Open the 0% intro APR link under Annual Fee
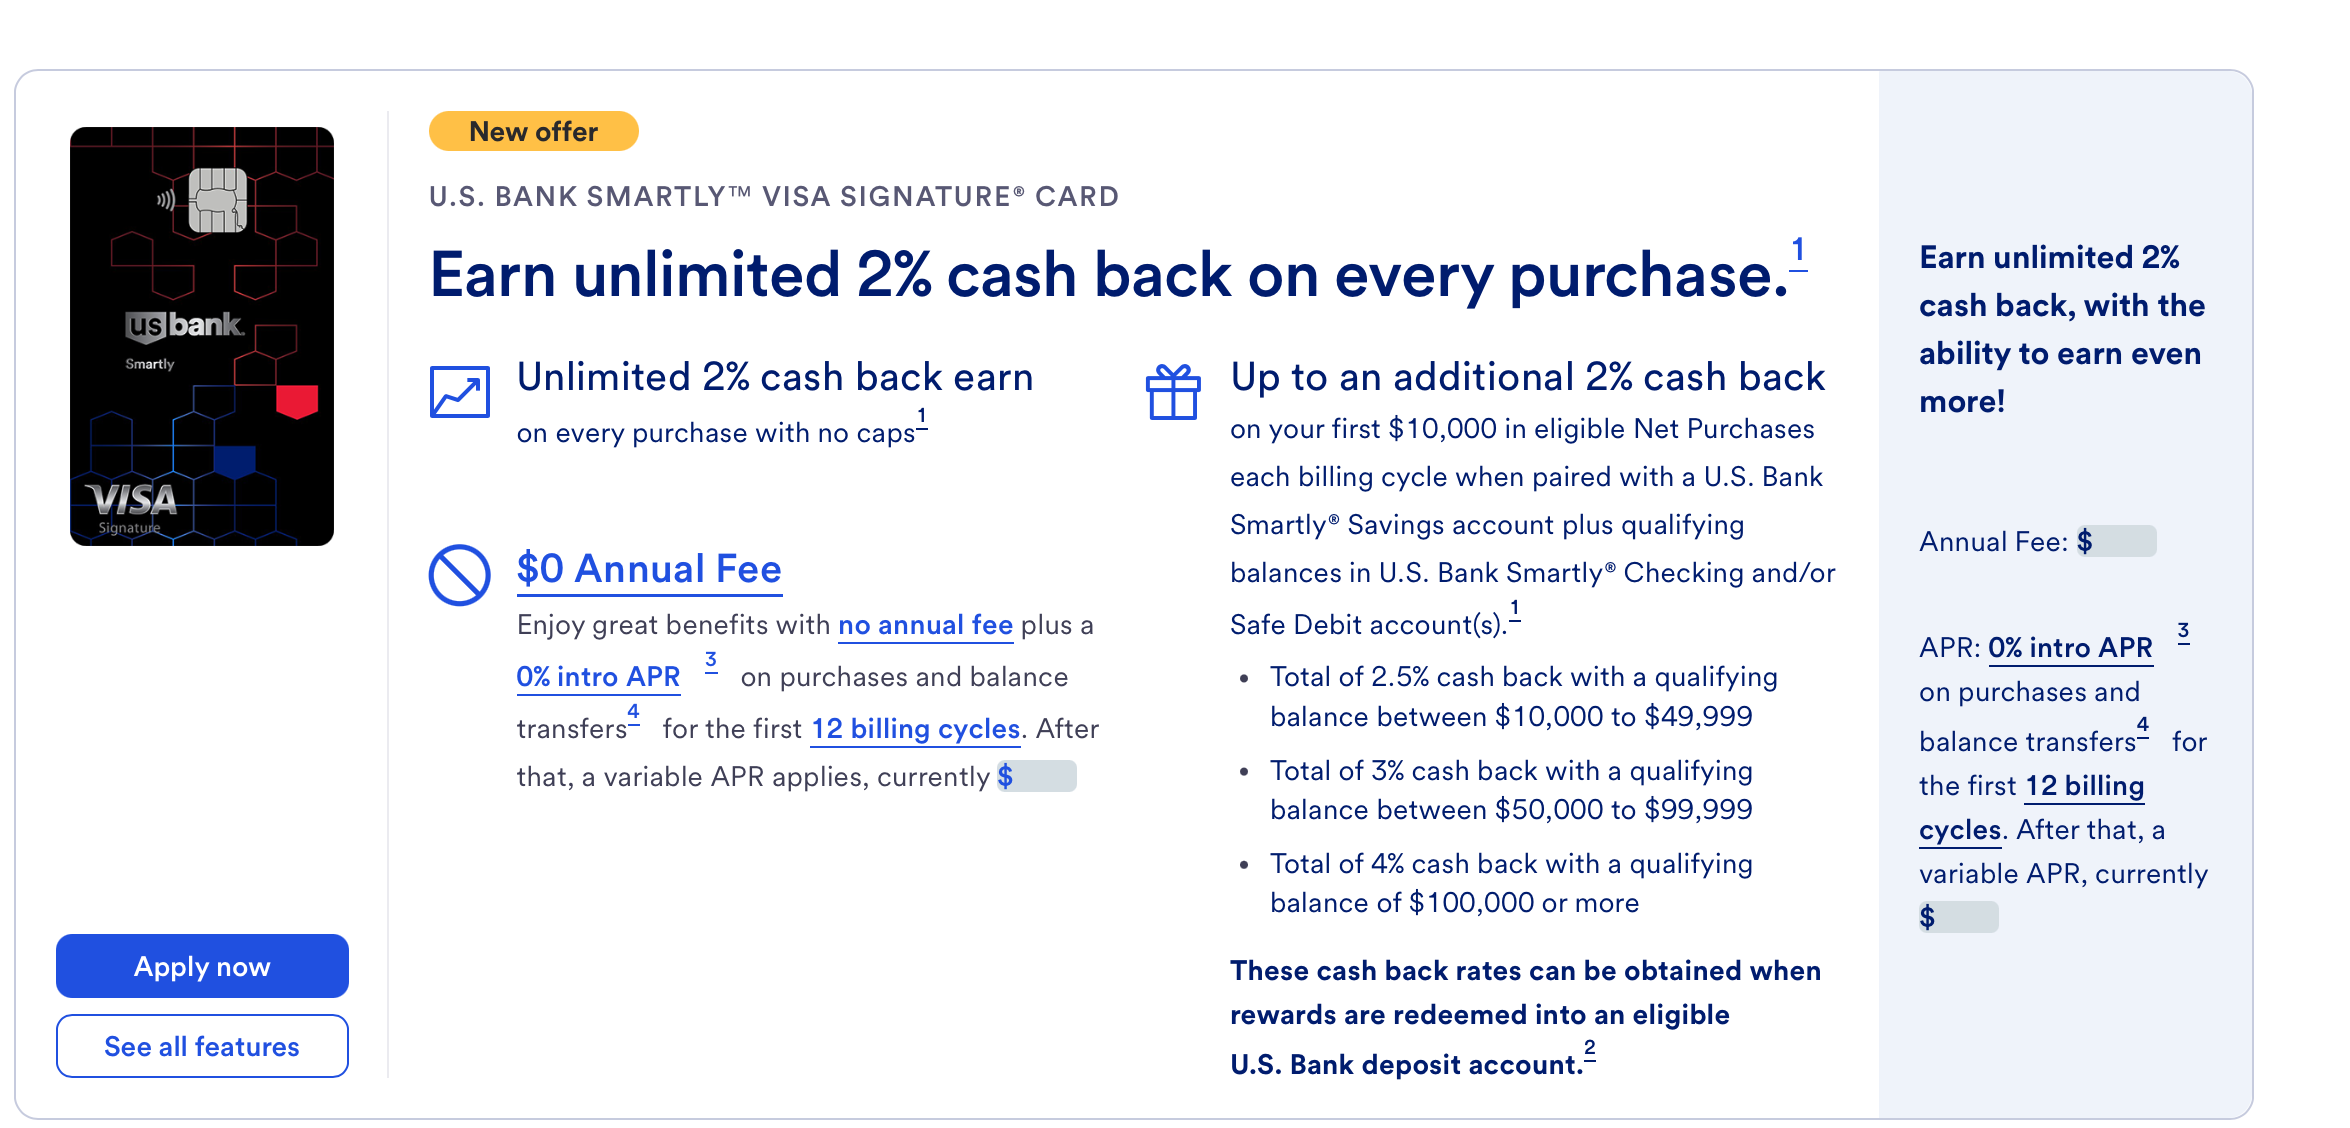The image size is (2350, 1128). [x=598, y=677]
